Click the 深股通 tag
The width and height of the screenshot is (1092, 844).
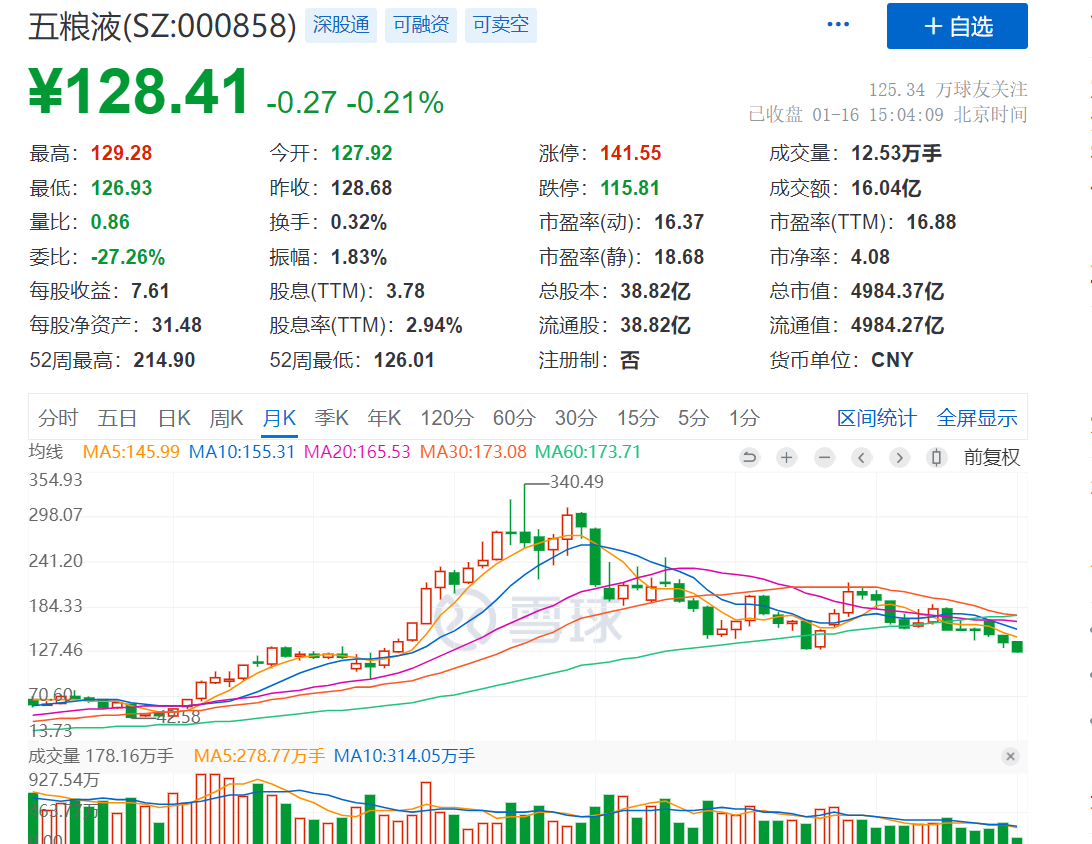341,25
